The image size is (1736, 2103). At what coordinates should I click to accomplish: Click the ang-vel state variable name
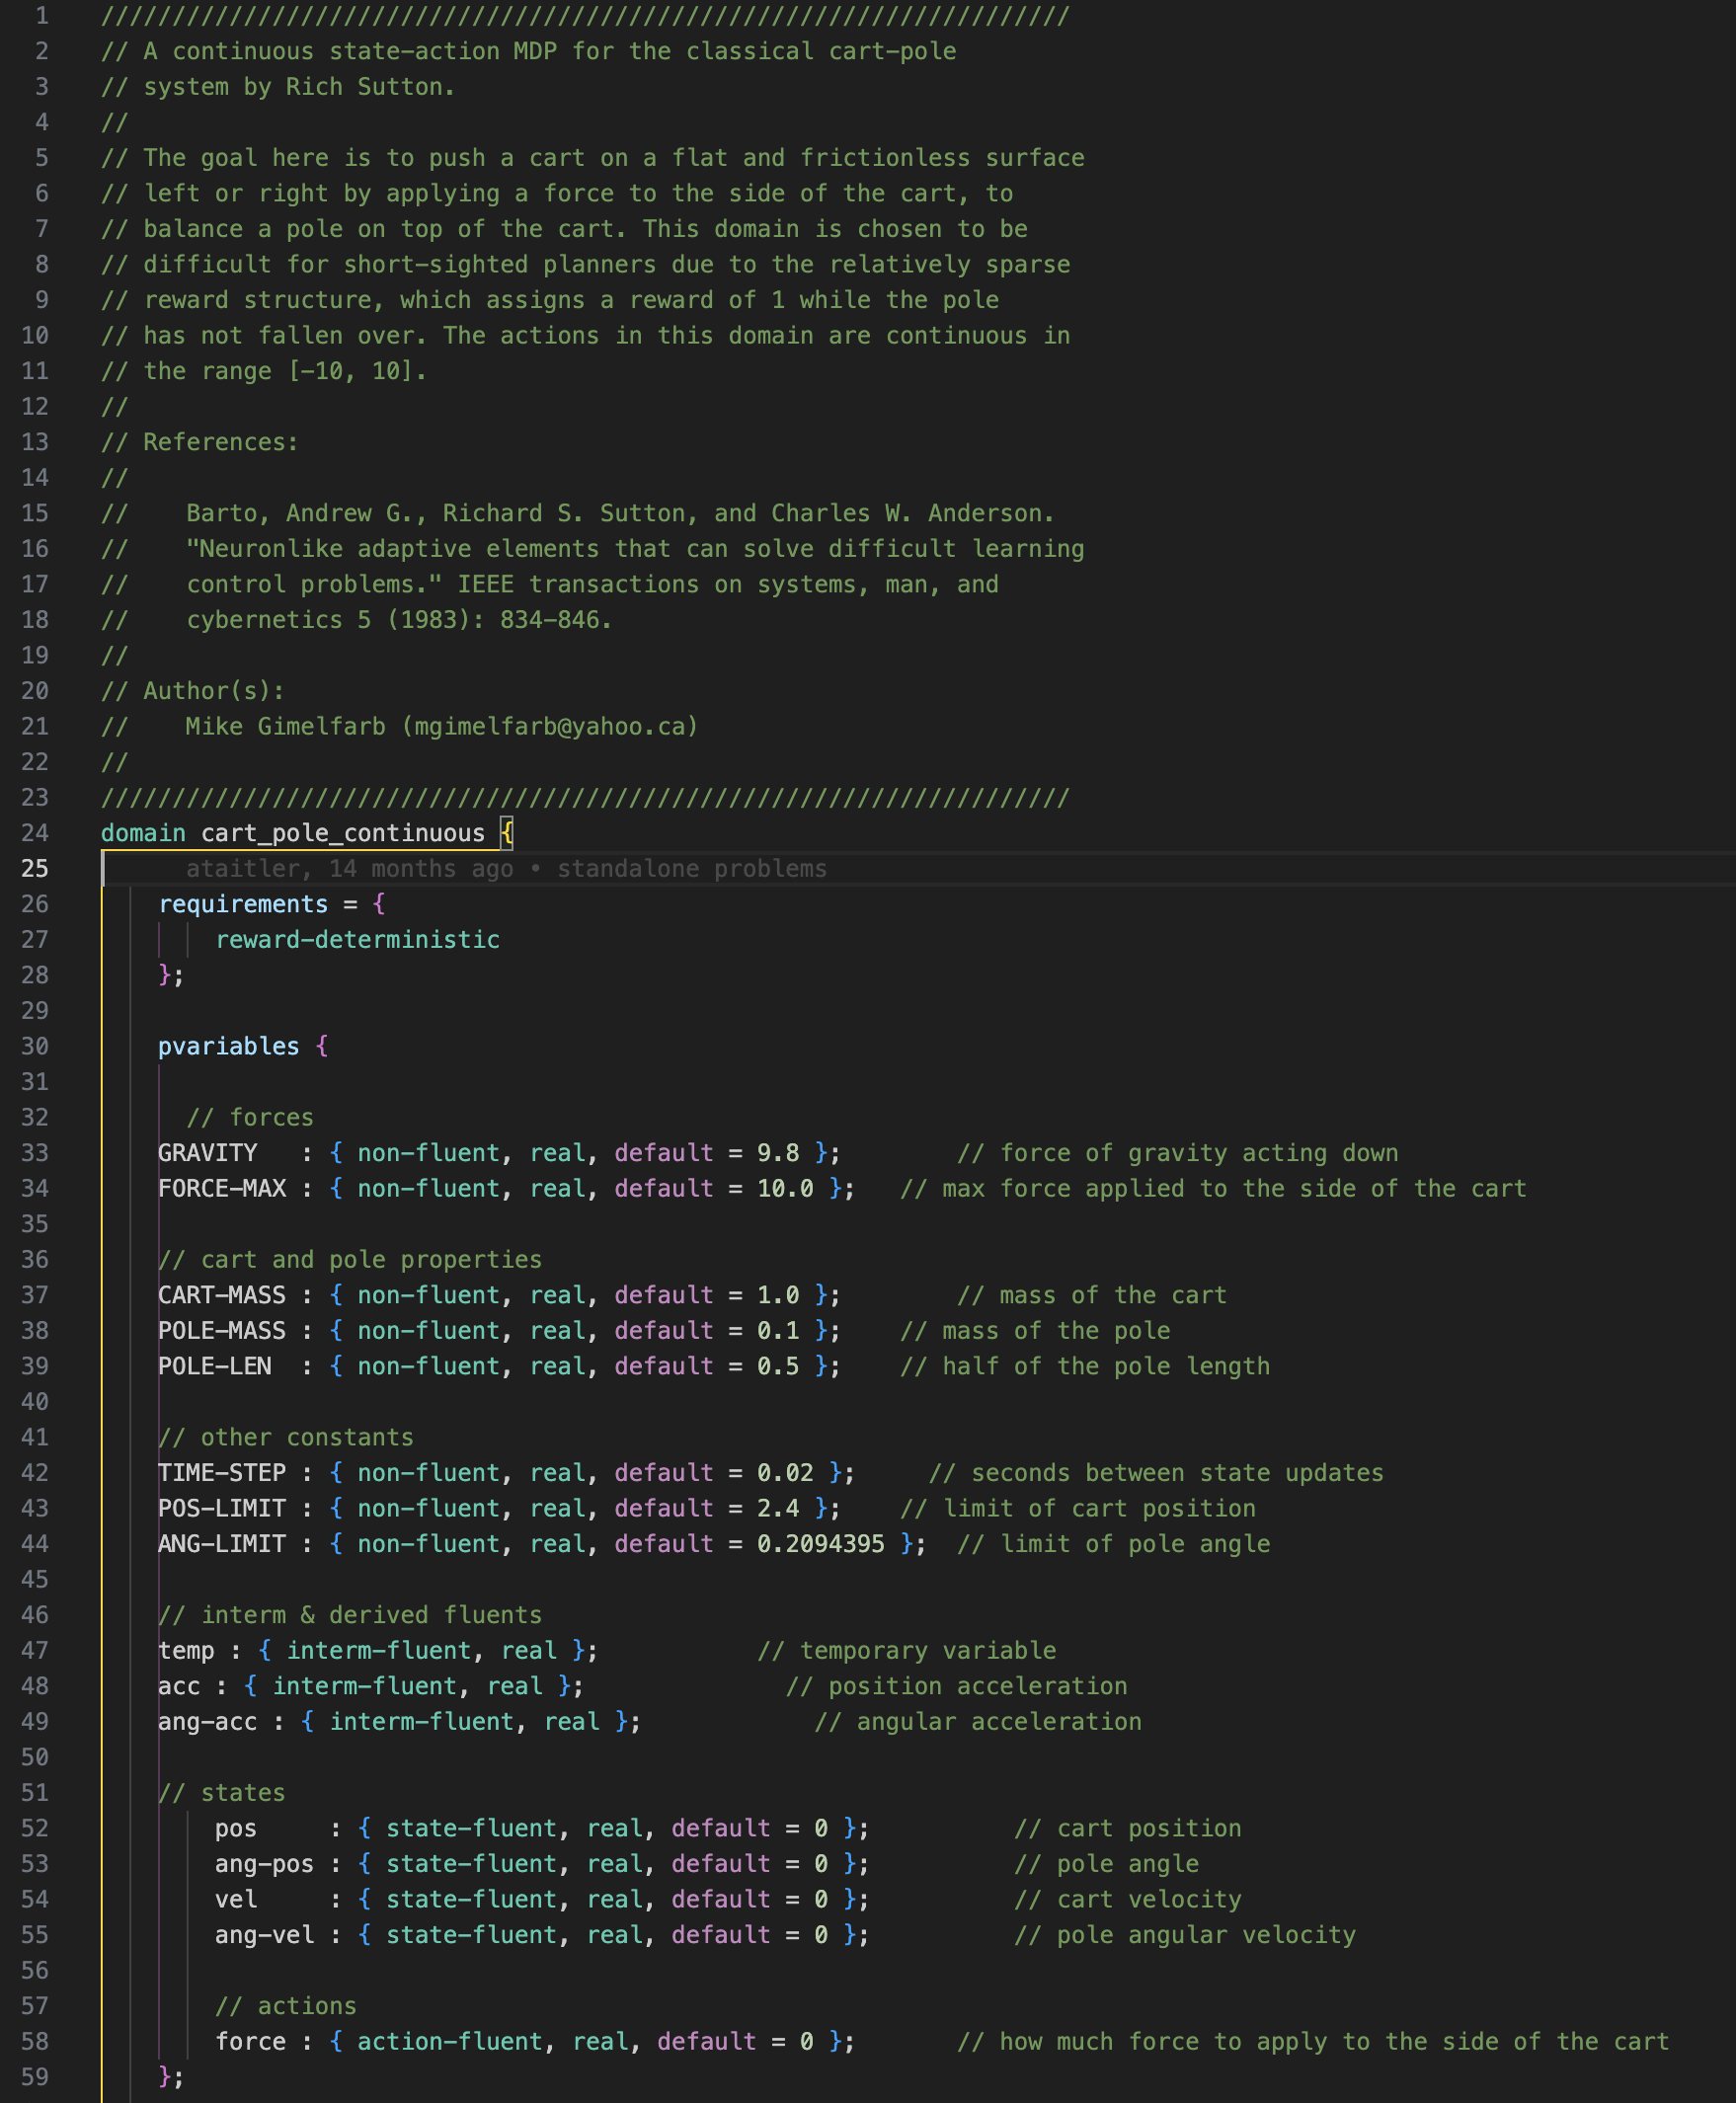(x=264, y=1935)
